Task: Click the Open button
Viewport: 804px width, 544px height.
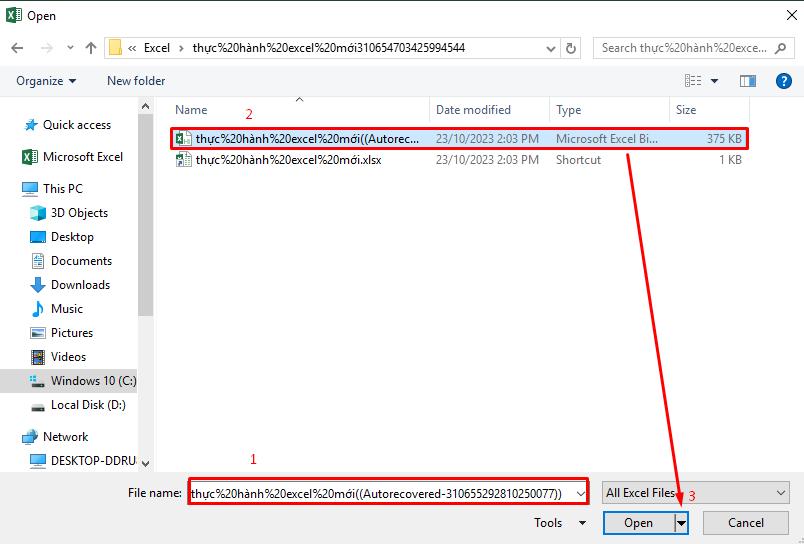Action: click(639, 523)
